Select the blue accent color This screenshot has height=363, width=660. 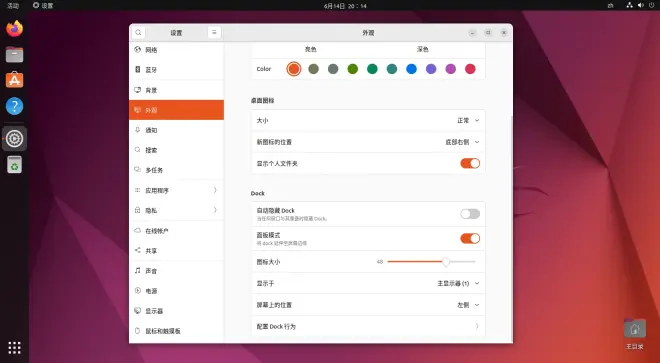[411, 69]
